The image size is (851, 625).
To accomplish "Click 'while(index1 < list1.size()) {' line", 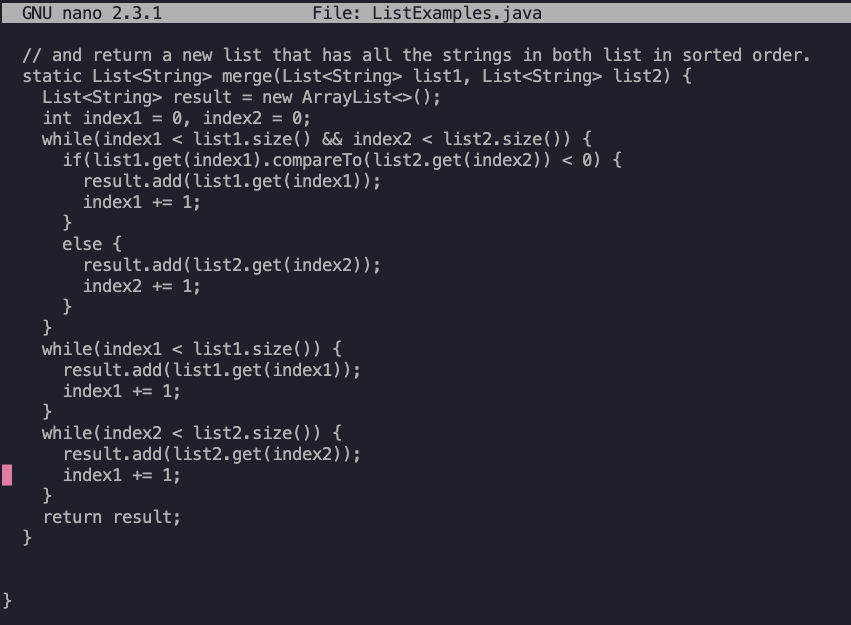I will [192, 349].
